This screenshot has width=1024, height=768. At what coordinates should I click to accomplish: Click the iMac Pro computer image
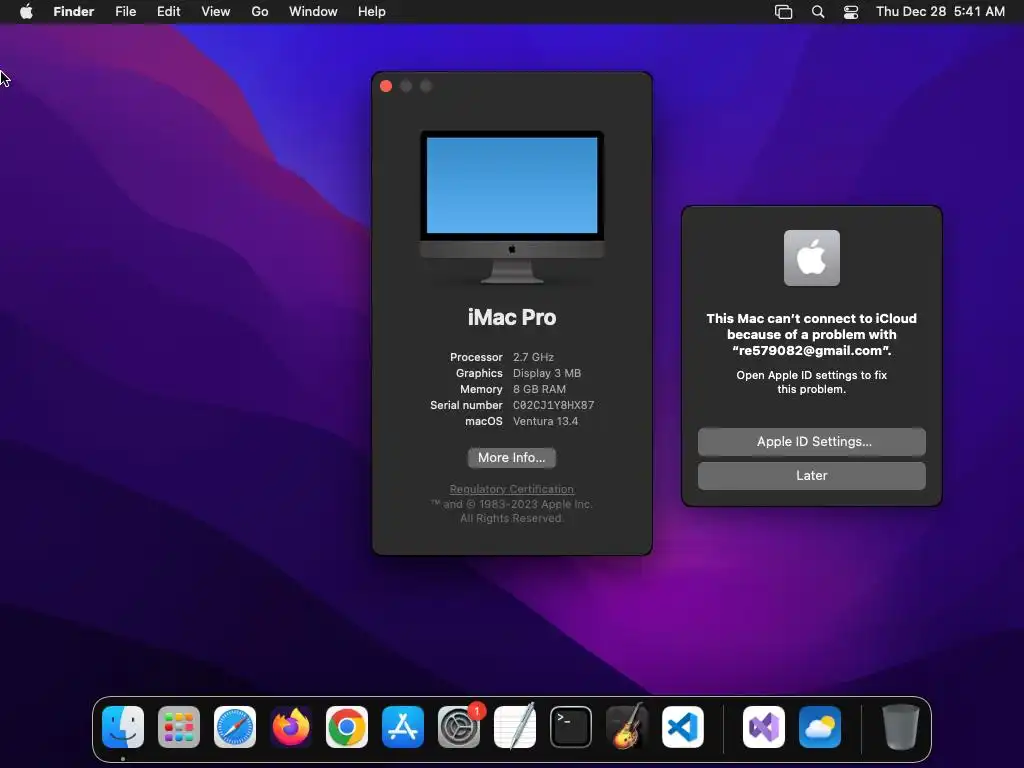tap(512, 207)
